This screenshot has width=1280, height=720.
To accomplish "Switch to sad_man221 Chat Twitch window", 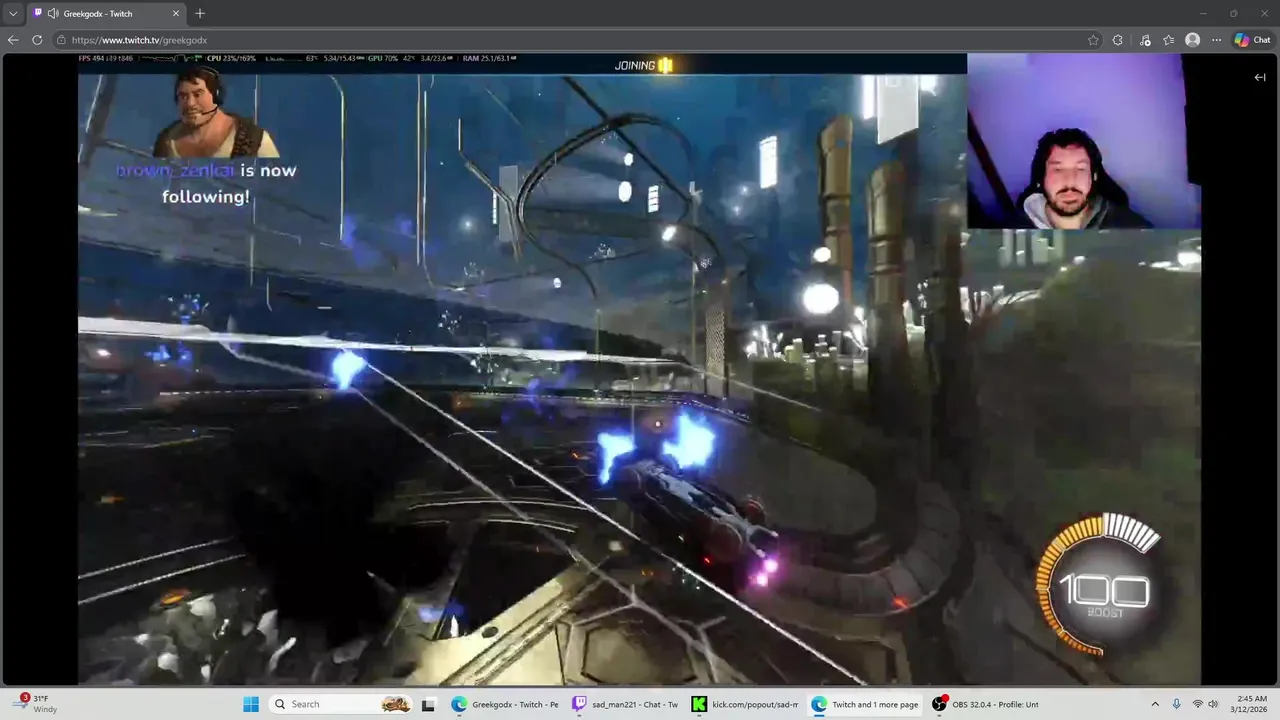I will coord(625,704).
